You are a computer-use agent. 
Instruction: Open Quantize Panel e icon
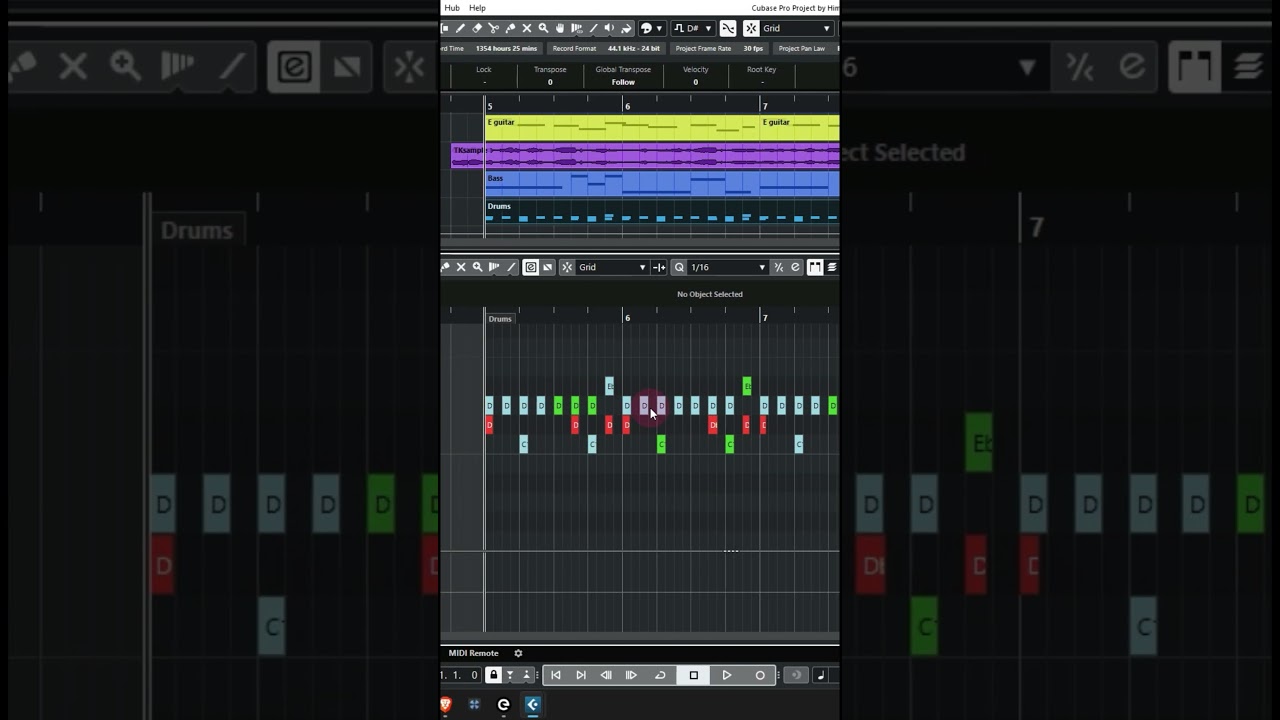point(795,267)
